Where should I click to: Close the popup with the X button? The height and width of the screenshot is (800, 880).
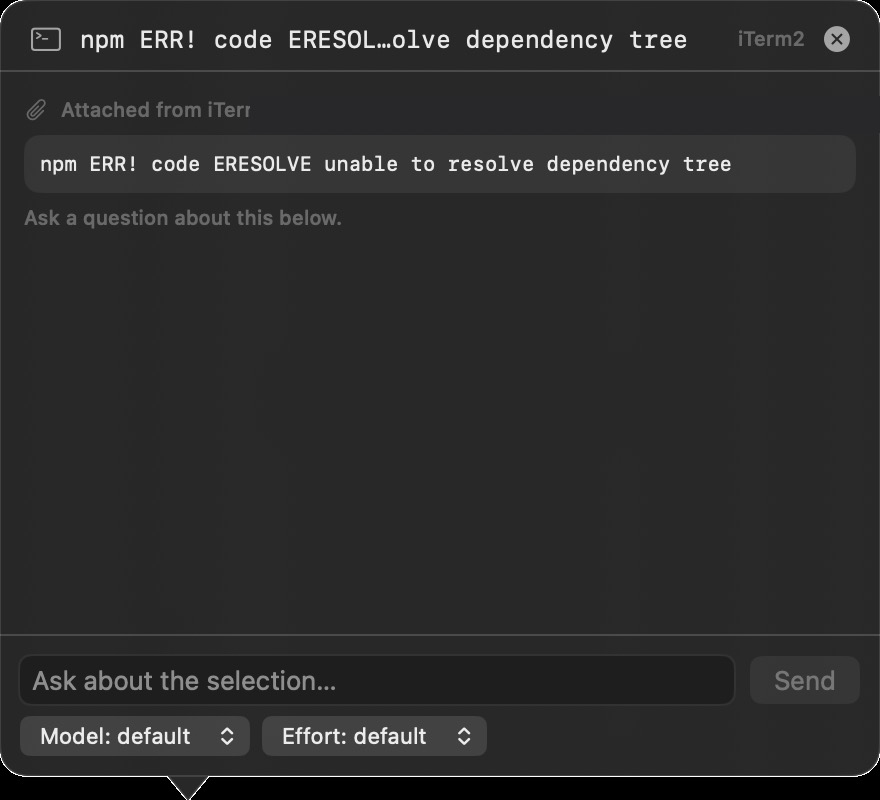coord(836,39)
